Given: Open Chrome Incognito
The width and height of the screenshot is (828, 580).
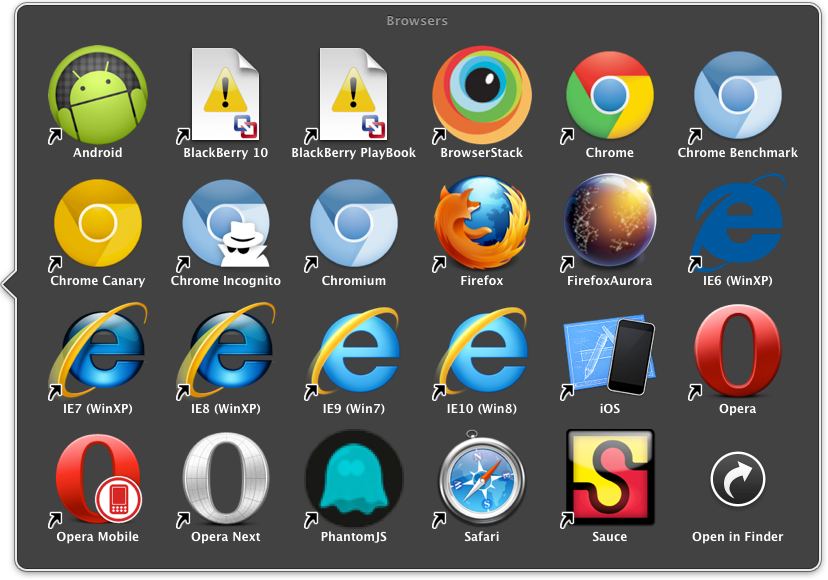Looking at the screenshot, I should [x=224, y=224].
